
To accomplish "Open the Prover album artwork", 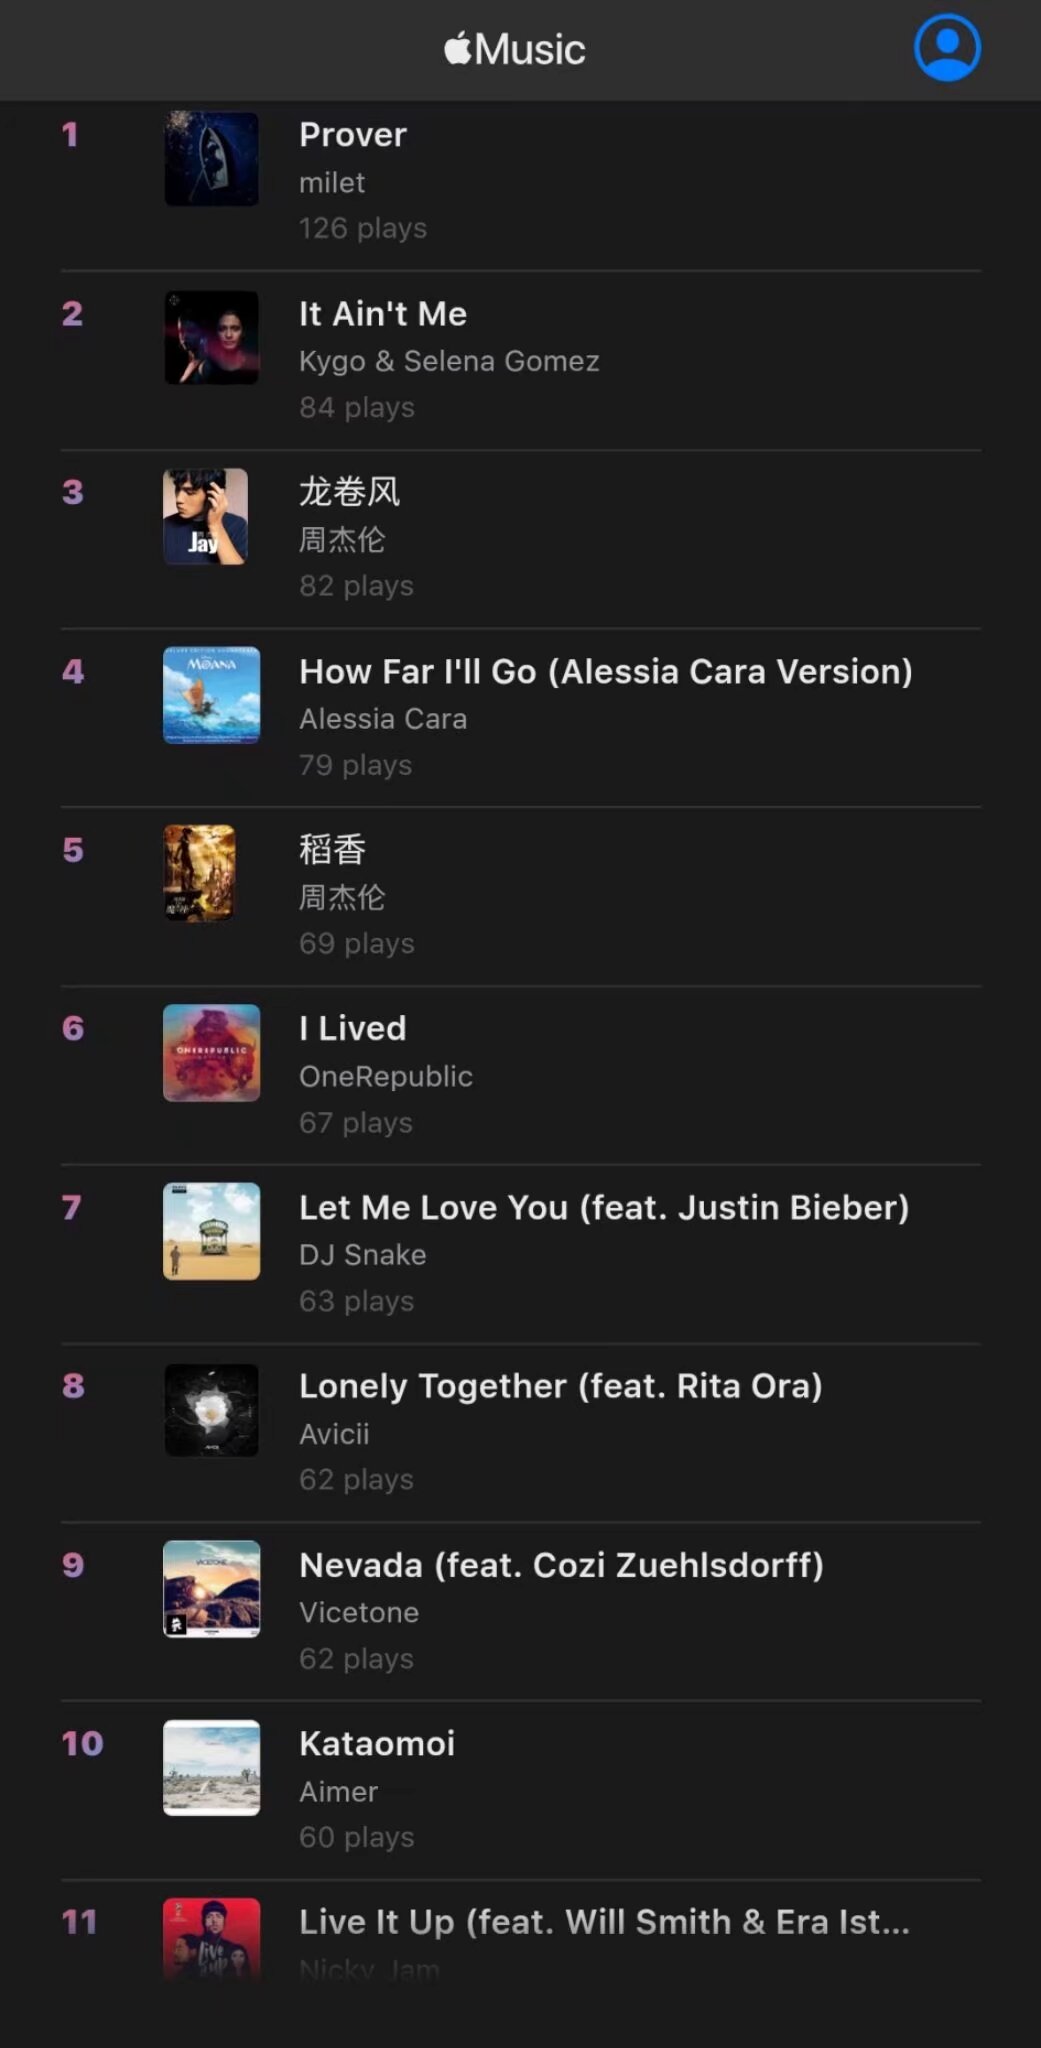I will [x=211, y=159].
